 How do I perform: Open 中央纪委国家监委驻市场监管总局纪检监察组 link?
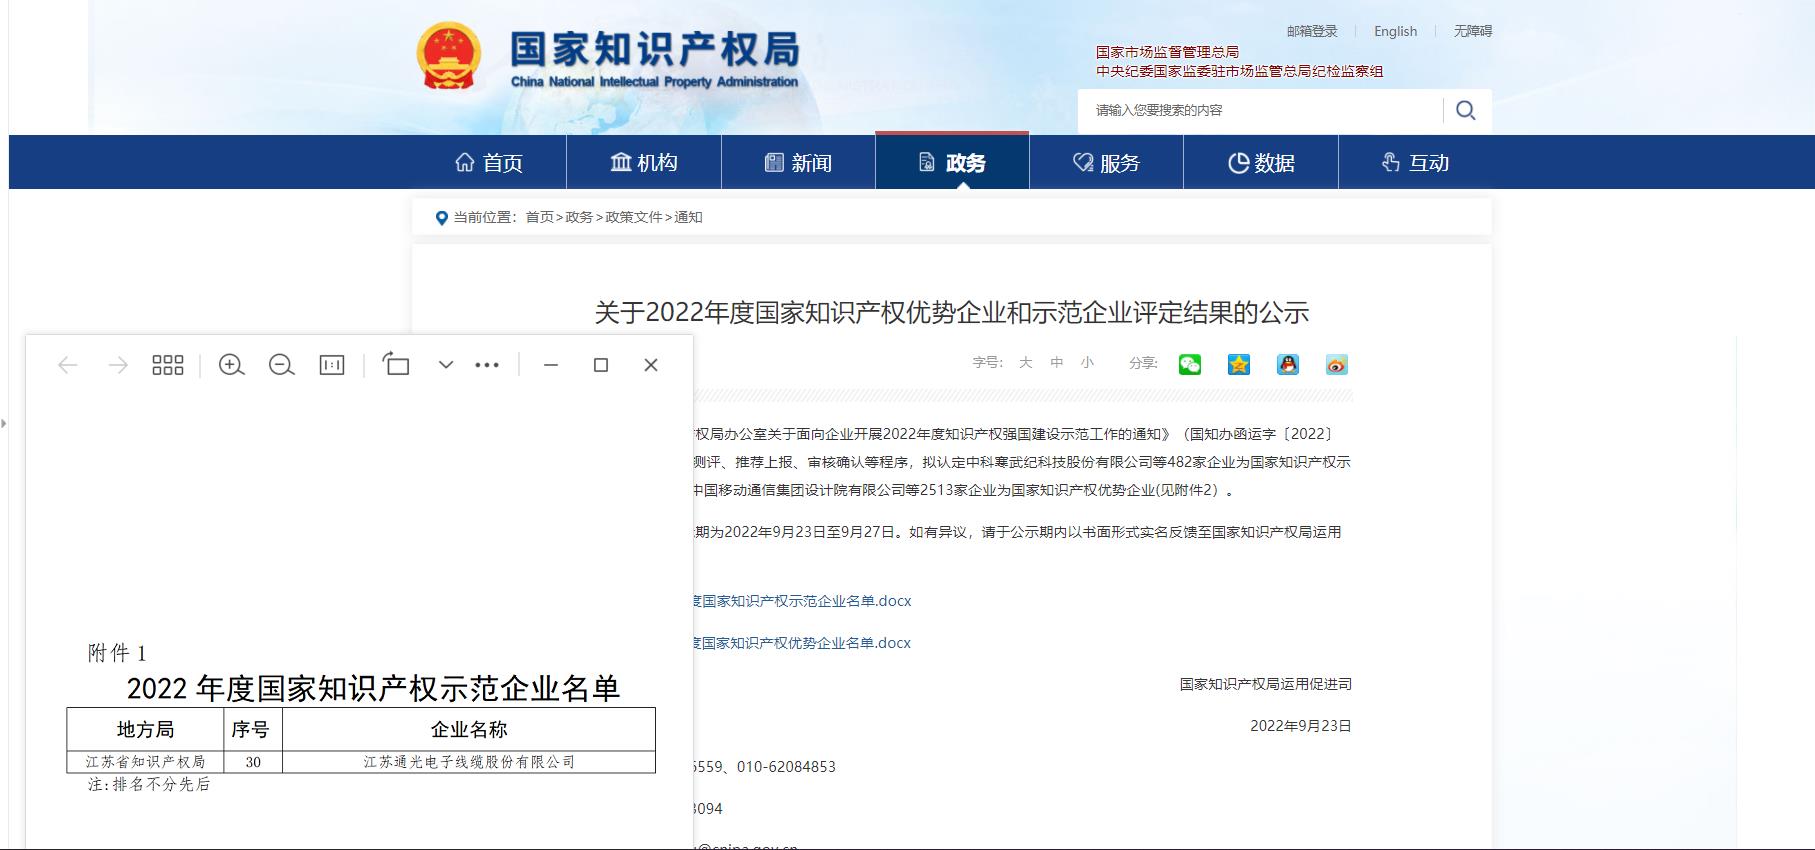(1239, 71)
